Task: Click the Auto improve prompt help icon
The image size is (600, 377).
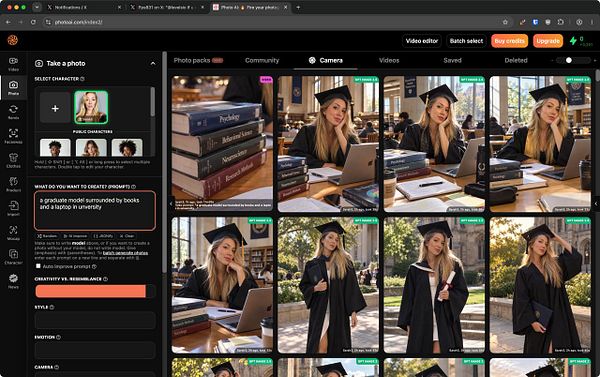Action: (94, 266)
